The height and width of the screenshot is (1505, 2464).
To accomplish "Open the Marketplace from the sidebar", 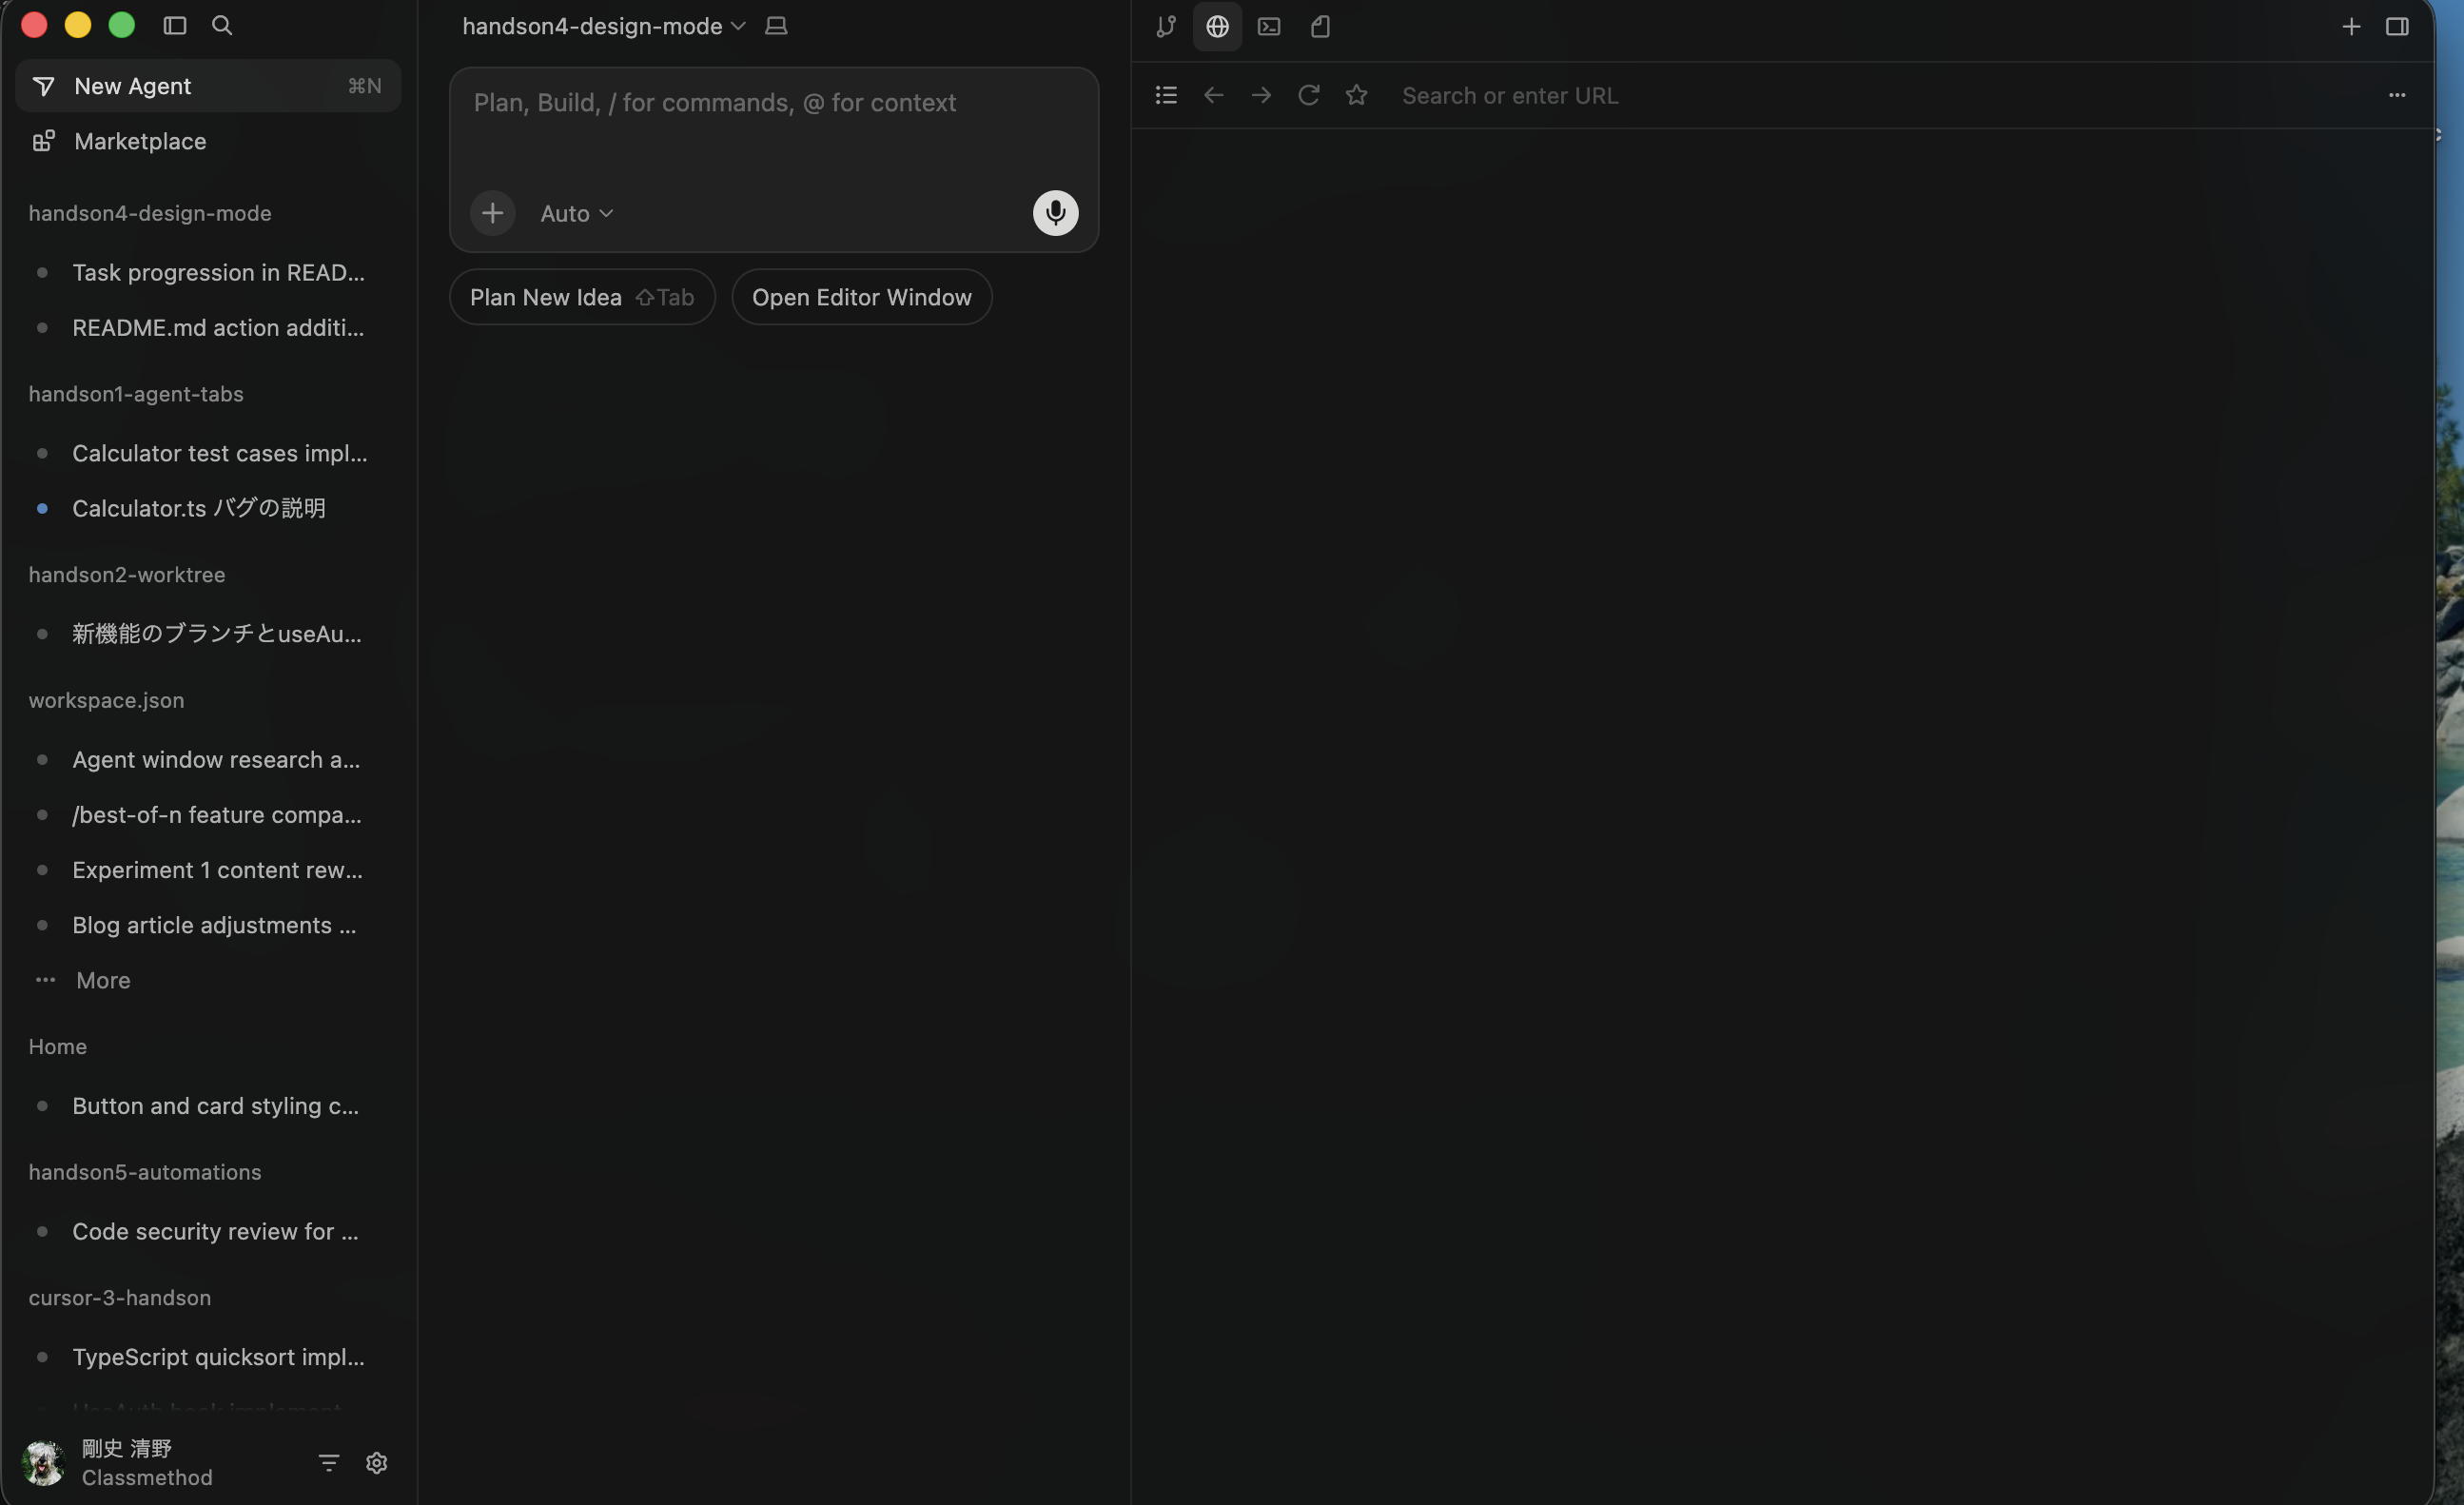I will [139, 141].
